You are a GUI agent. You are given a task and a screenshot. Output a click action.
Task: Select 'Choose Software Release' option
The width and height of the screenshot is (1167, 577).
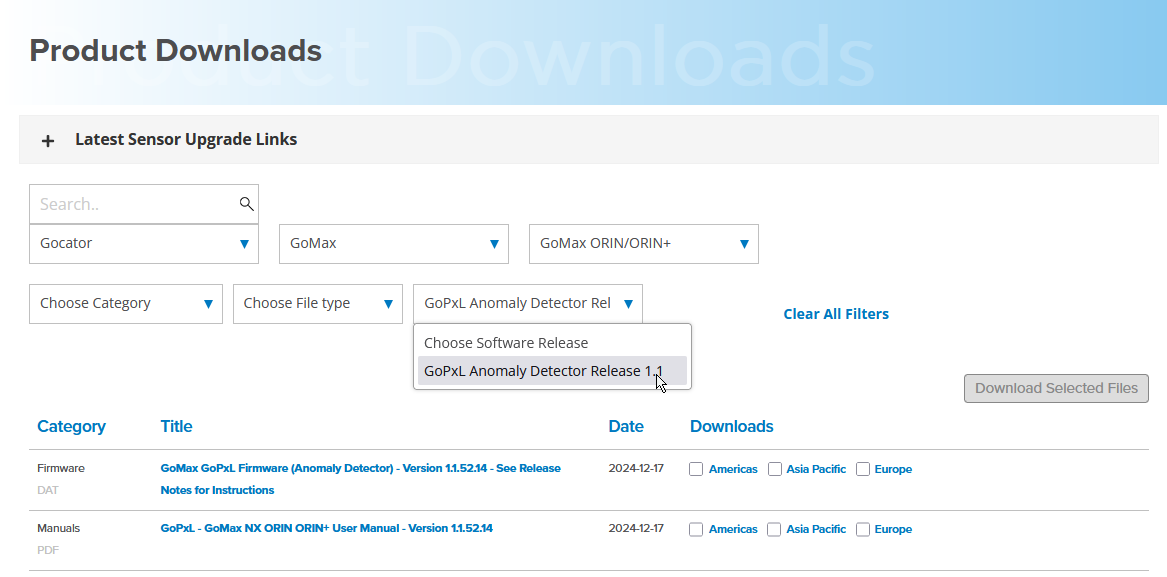(x=506, y=343)
